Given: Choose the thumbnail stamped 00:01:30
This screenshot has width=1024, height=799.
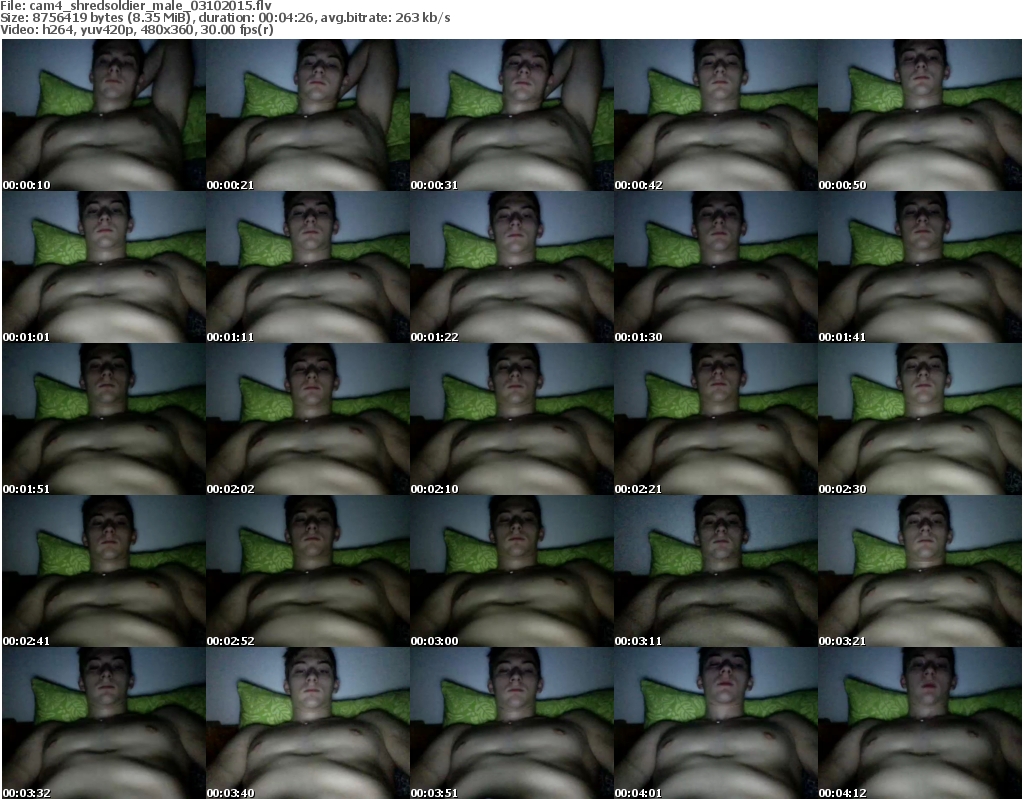Looking at the screenshot, I should point(716,267).
